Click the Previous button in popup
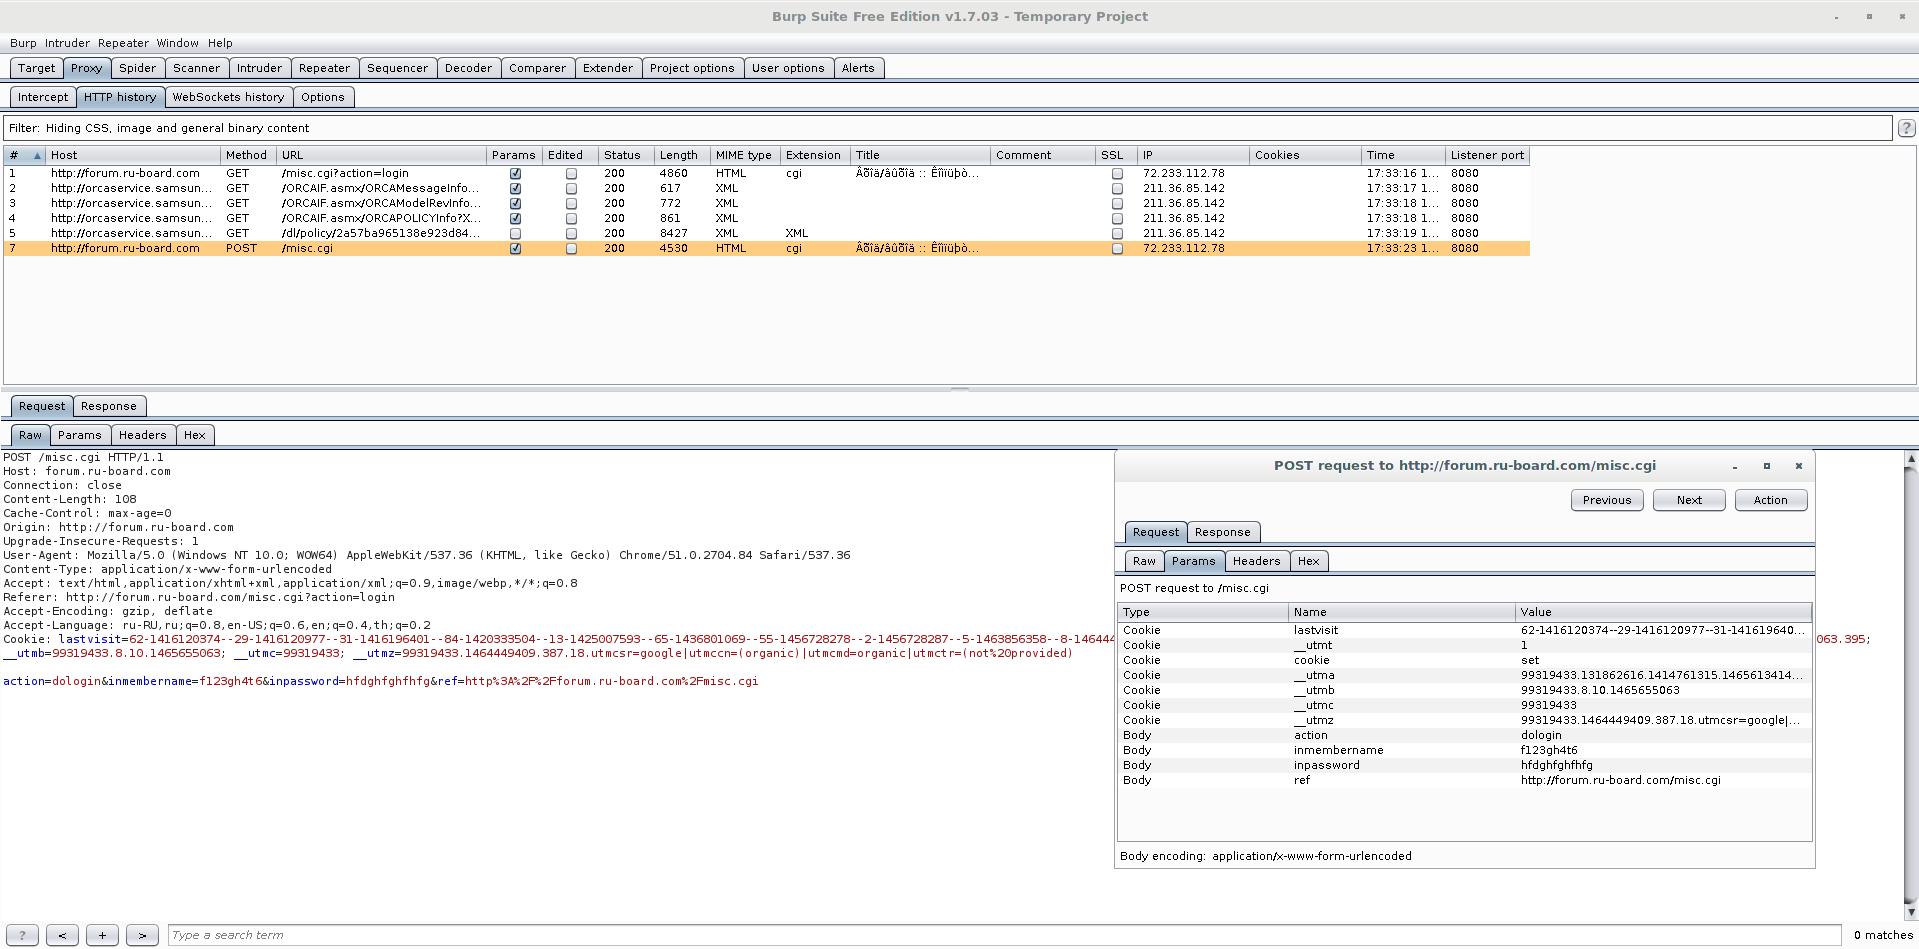The image size is (1919, 949). point(1606,500)
